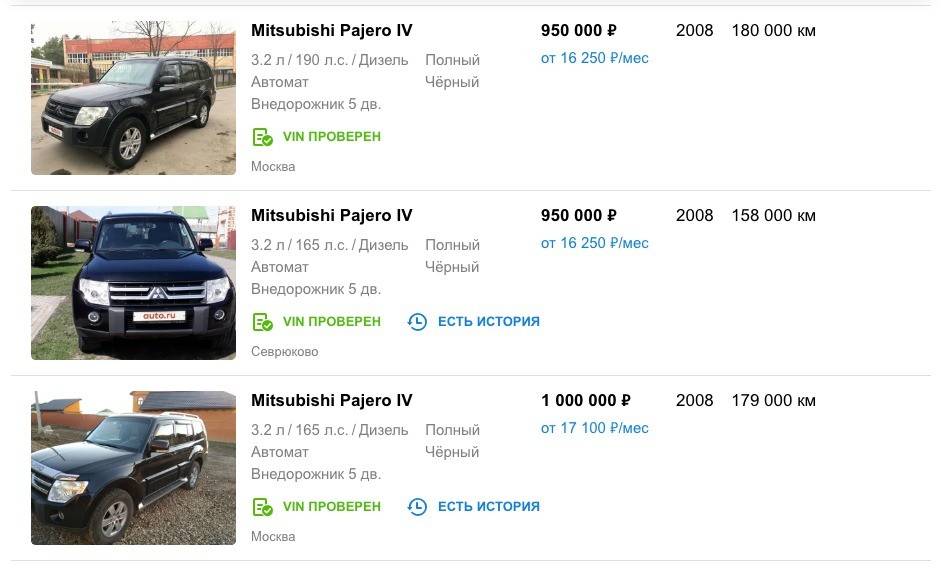
Task: View photo of first black Pajero side view
Action: coord(133,98)
